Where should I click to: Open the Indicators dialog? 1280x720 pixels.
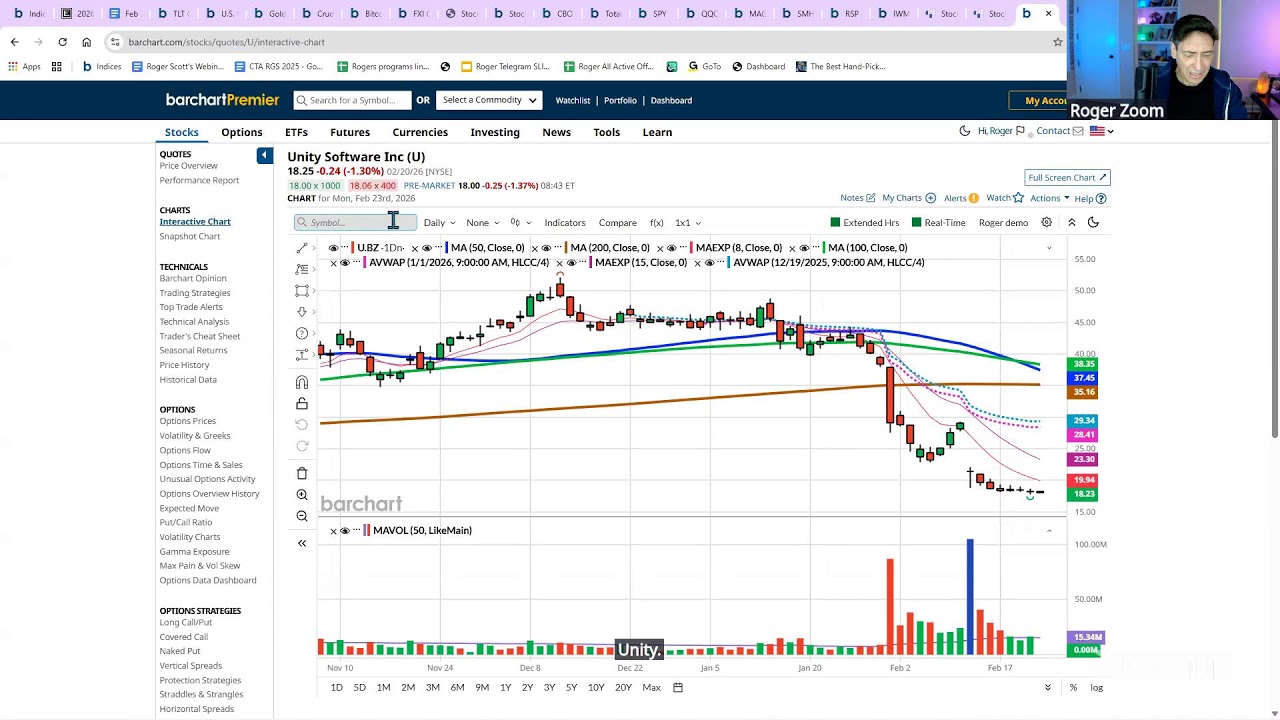click(x=565, y=222)
